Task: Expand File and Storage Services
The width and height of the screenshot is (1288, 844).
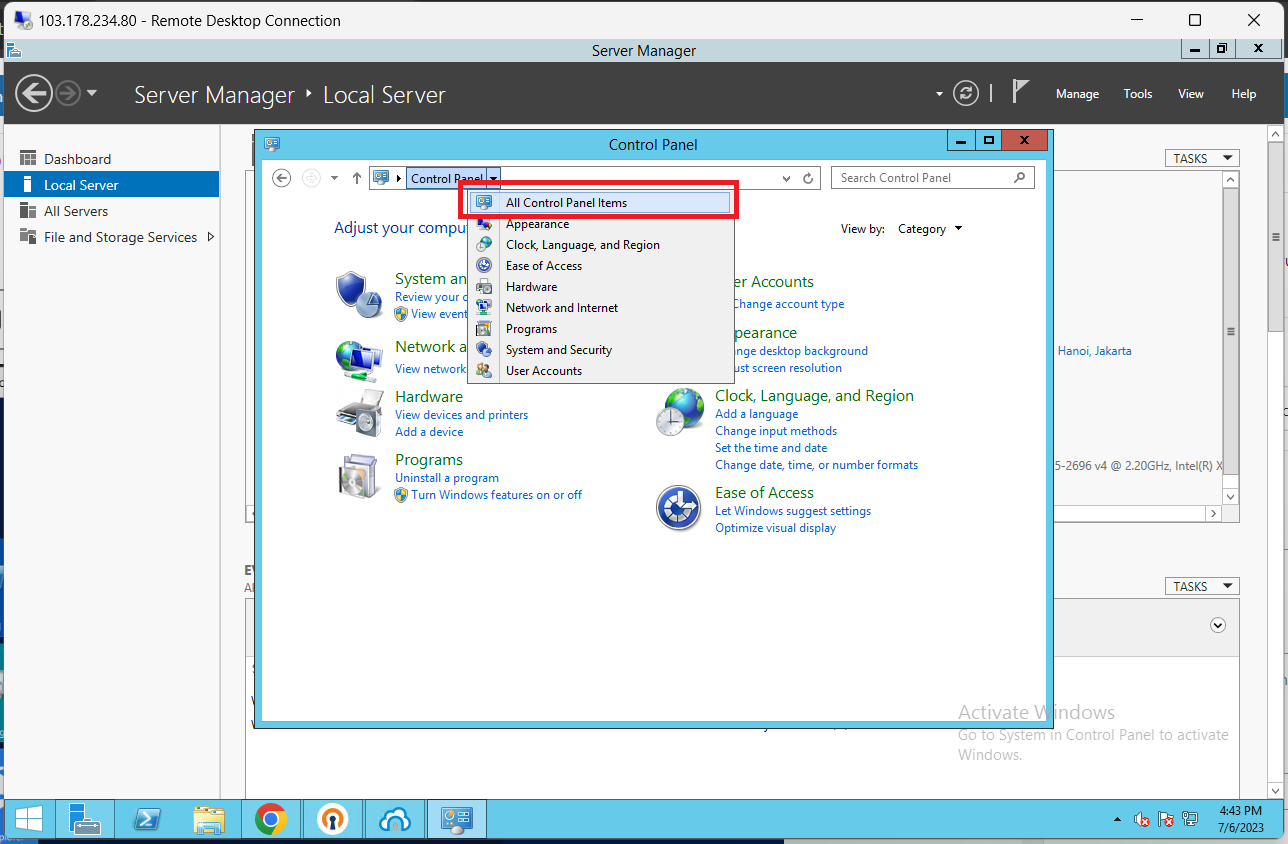Action: (210, 237)
